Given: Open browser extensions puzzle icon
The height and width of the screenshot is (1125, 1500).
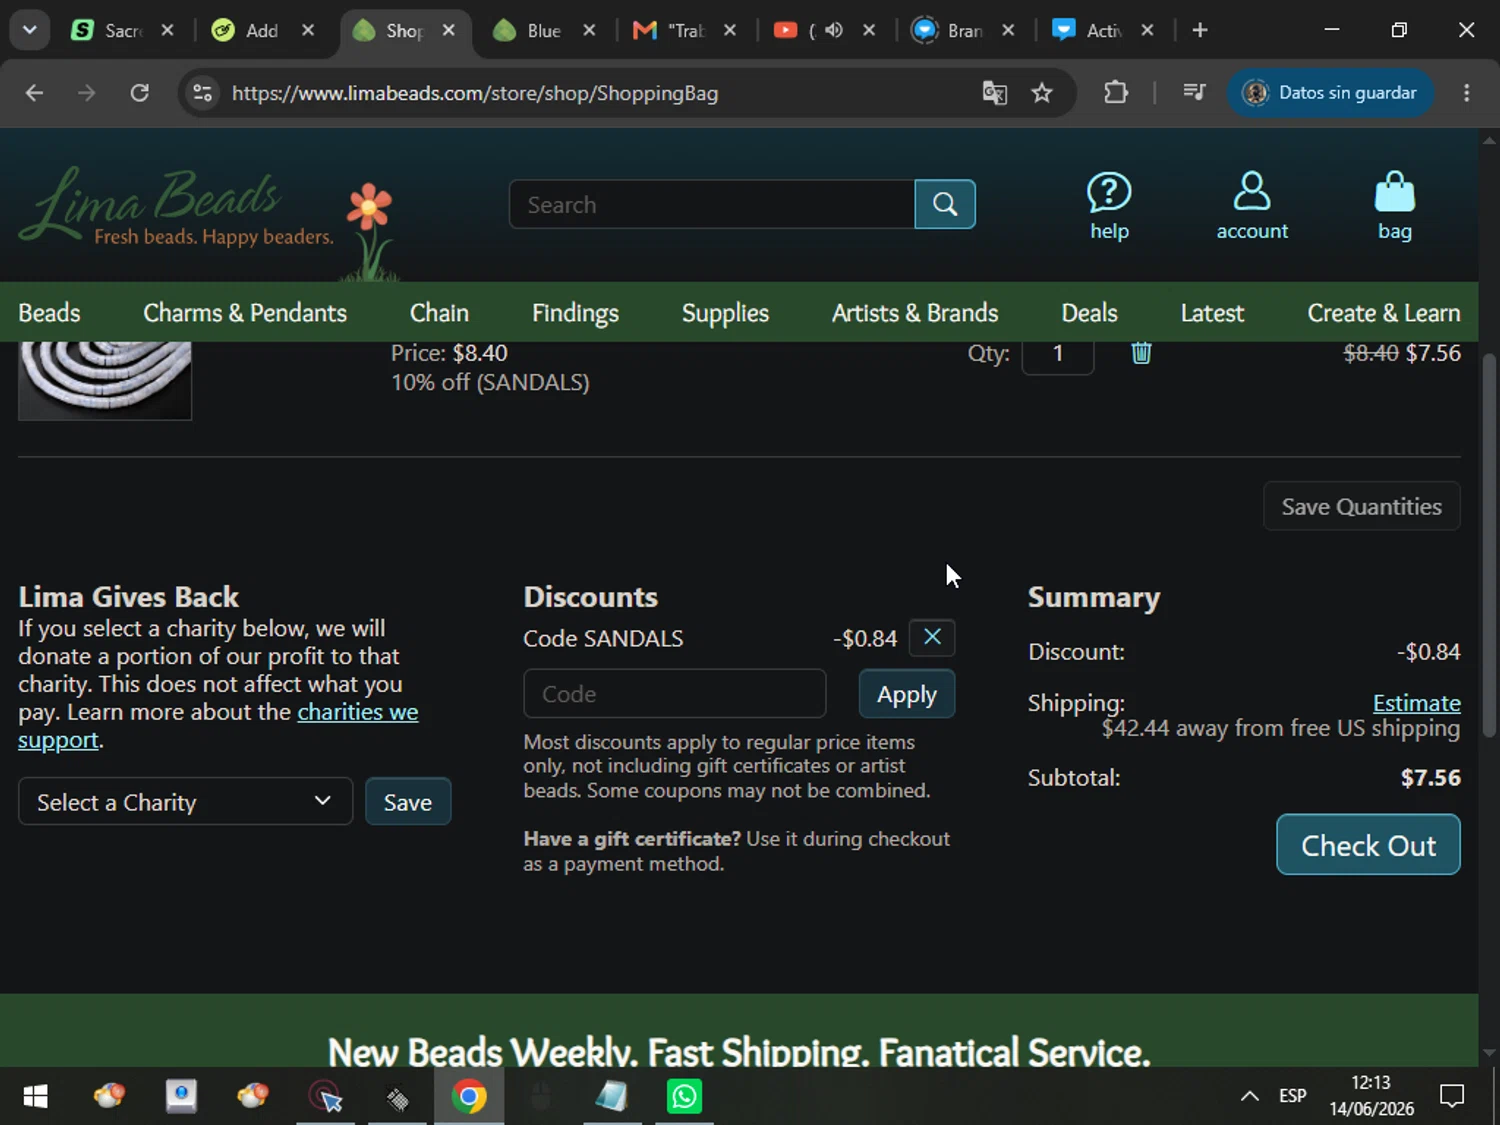Looking at the screenshot, I should [1116, 93].
